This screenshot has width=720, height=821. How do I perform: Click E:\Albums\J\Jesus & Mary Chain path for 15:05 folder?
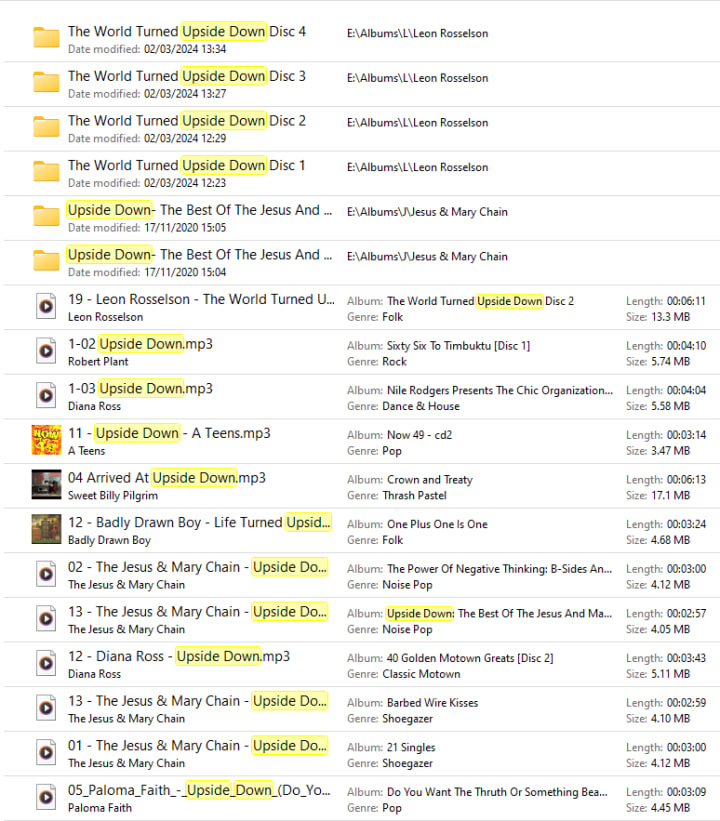(x=427, y=212)
